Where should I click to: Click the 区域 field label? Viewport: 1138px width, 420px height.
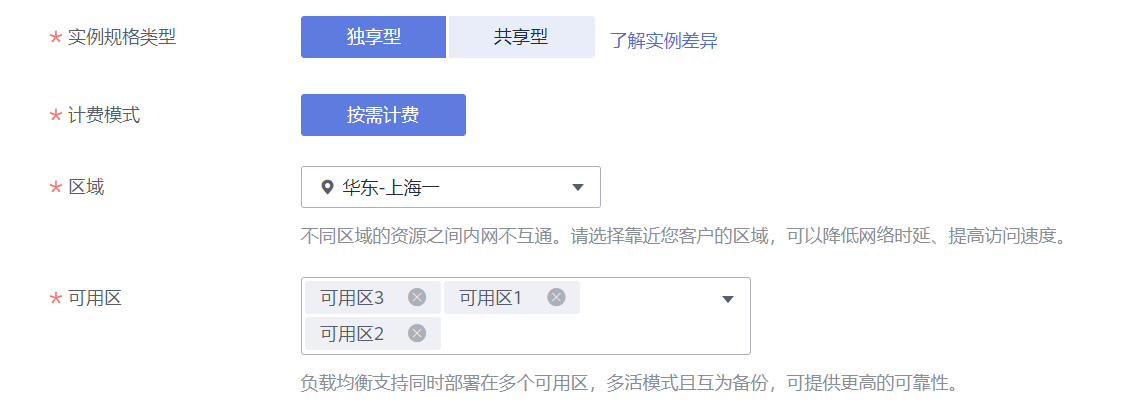point(86,187)
